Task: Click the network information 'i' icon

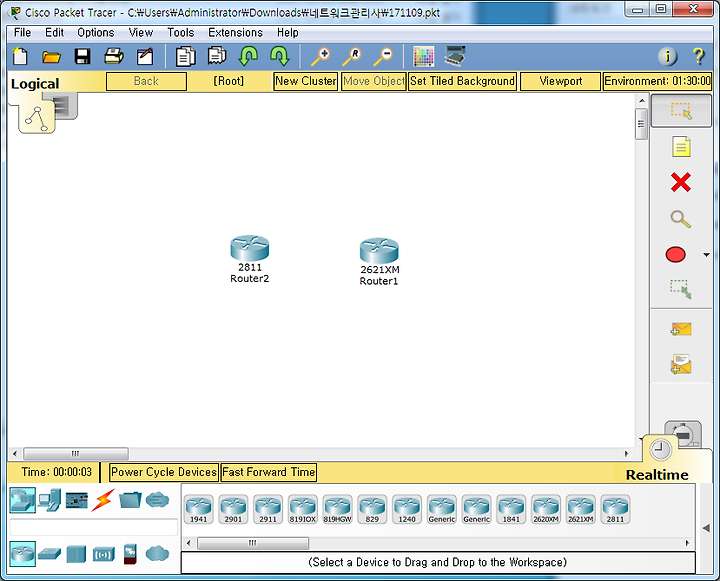Action: (x=668, y=56)
